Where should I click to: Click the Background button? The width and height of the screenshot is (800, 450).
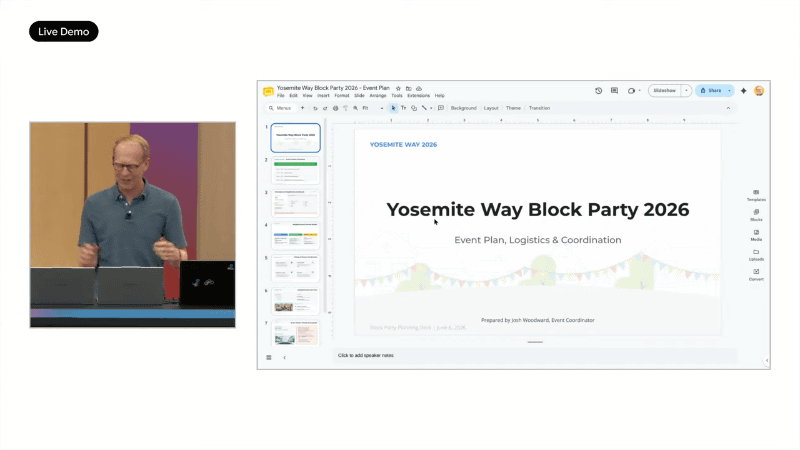(x=463, y=108)
